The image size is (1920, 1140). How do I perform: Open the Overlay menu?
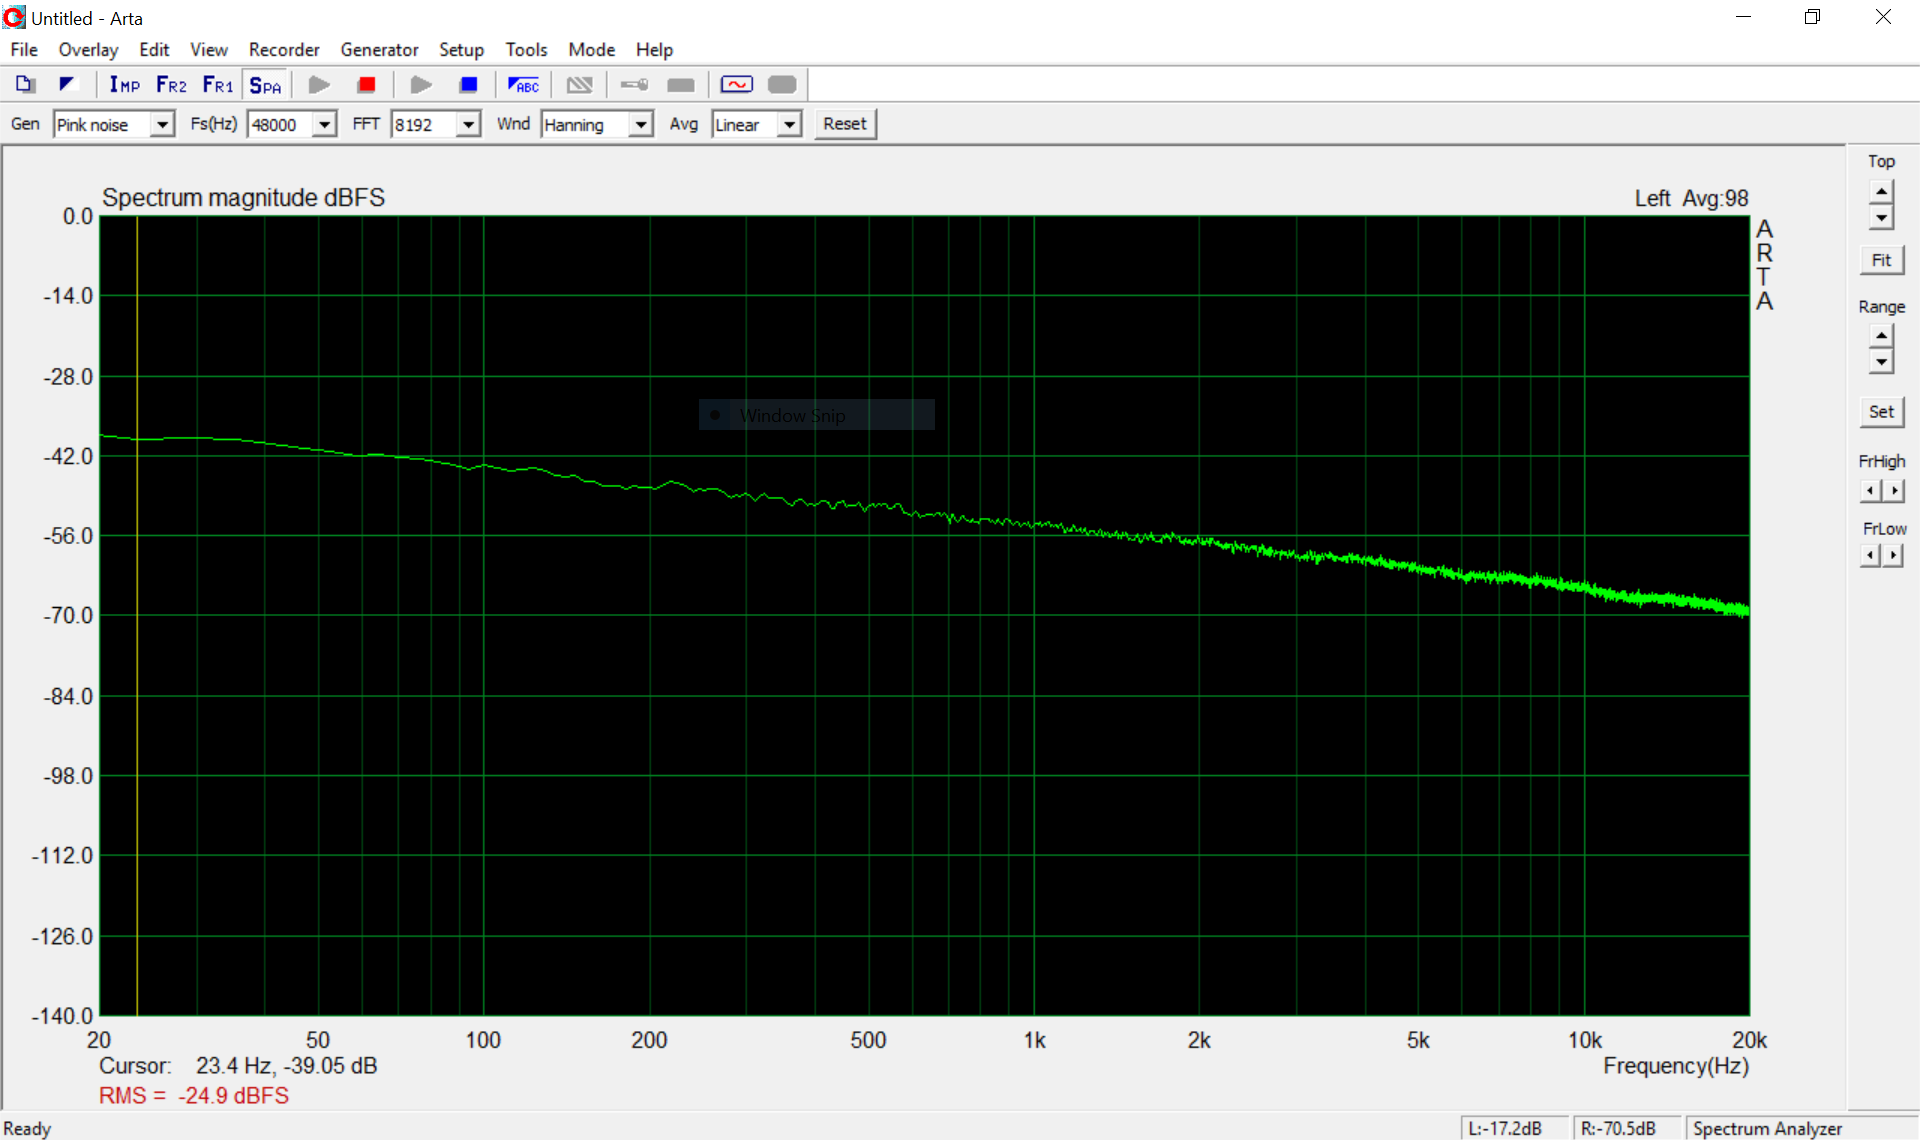click(x=88, y=50)
